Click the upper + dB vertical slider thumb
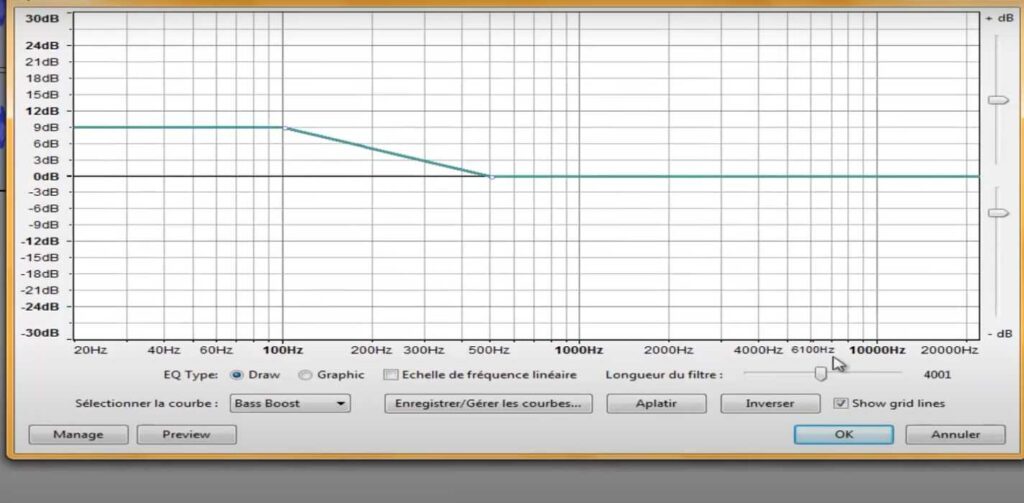This screenshot has height=503, width=1024. pyautogui.click(x=998, y=100)
